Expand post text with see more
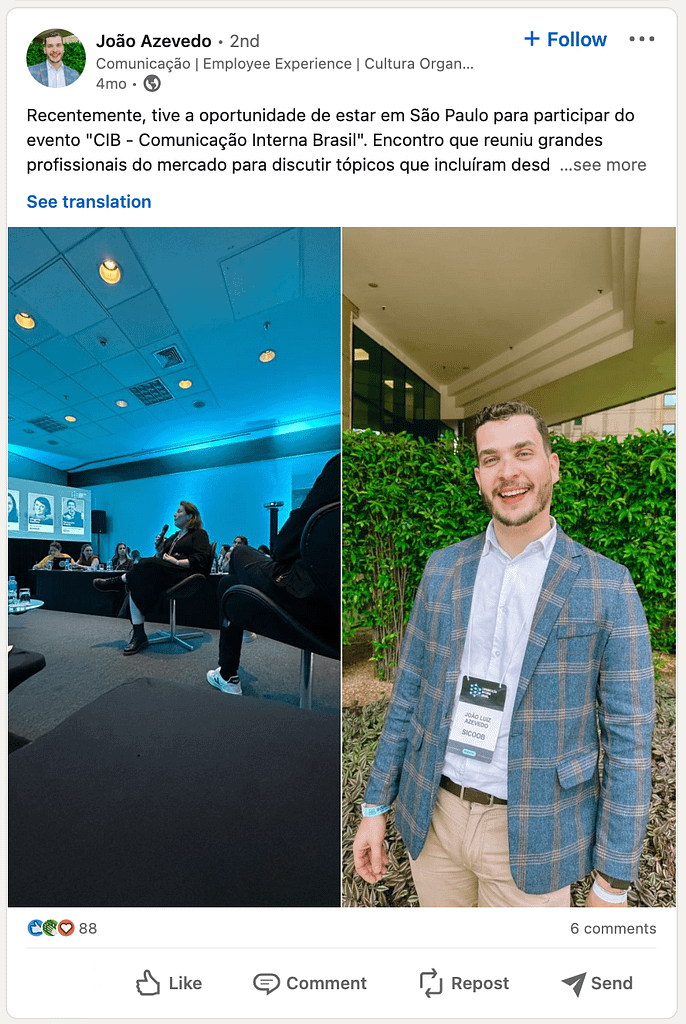This screenshot has height=1024, width=686. tap(603, 165)
